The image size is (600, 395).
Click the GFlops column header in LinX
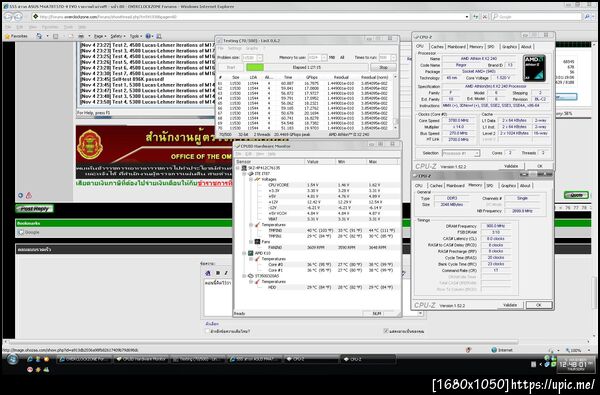(x=312, y=77)
